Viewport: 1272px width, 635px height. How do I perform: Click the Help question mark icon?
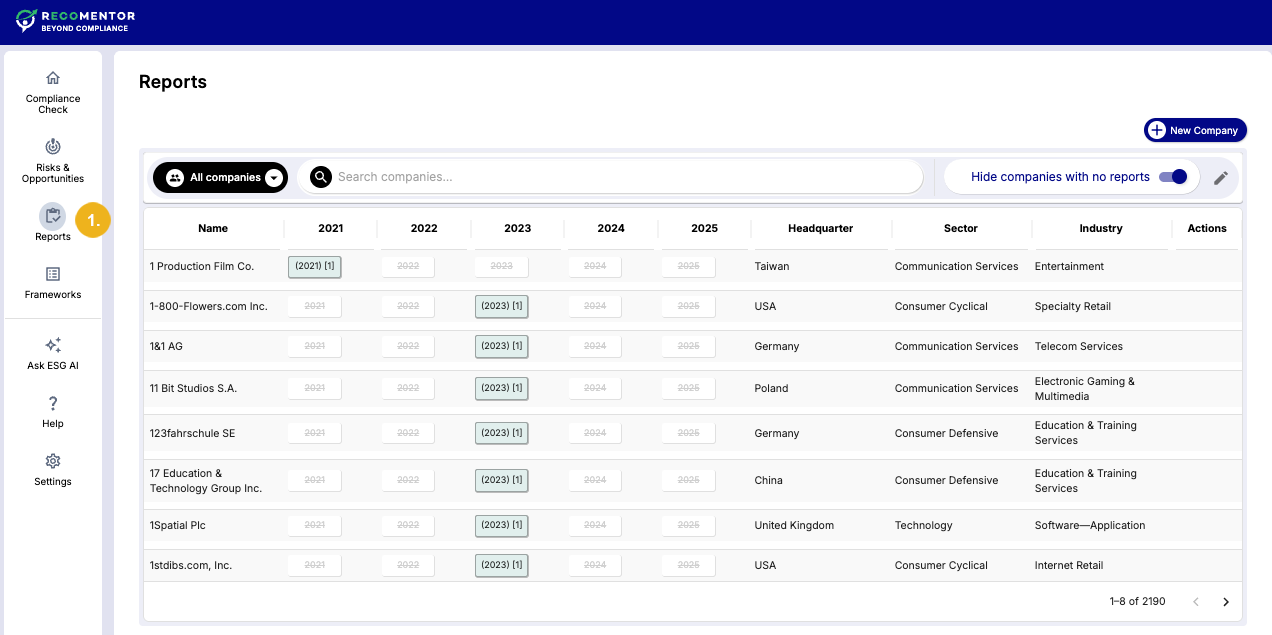pos(53,403)
